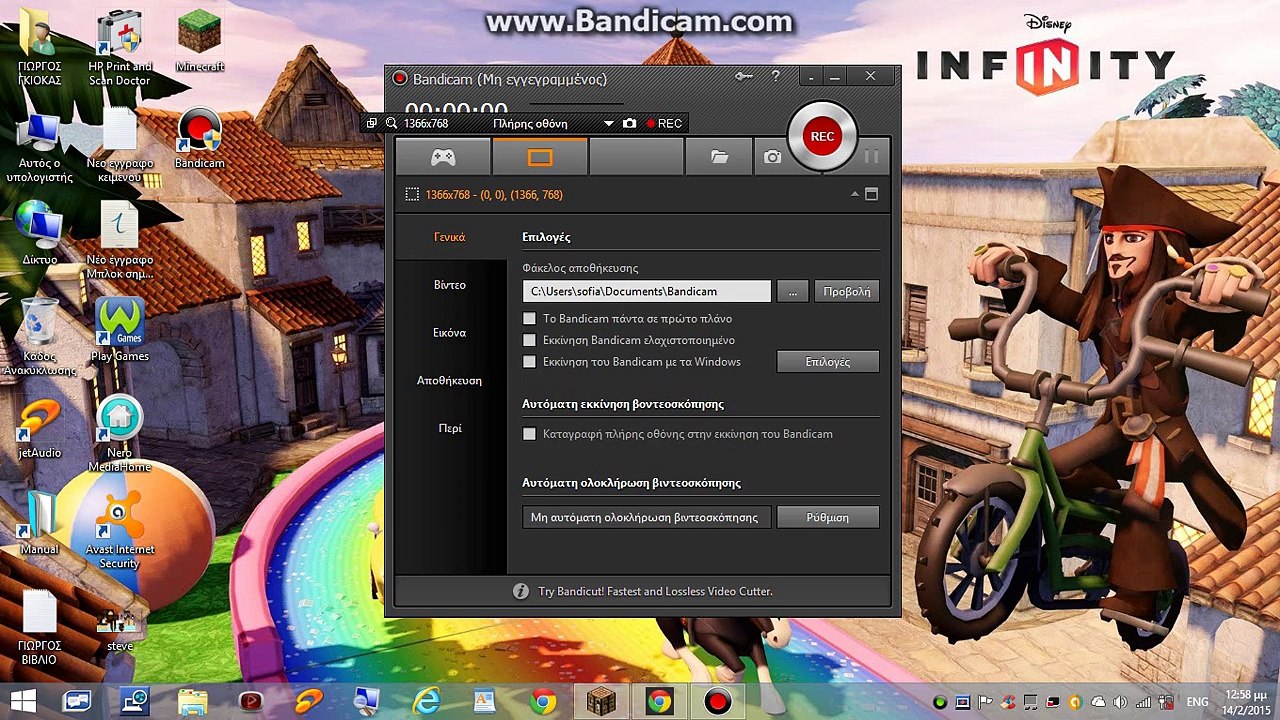
Task: Select the ΓΙΩΡΓΟΣ ΒΙΒΛΙΟ desktop file
Action: (x=40, y=627)
